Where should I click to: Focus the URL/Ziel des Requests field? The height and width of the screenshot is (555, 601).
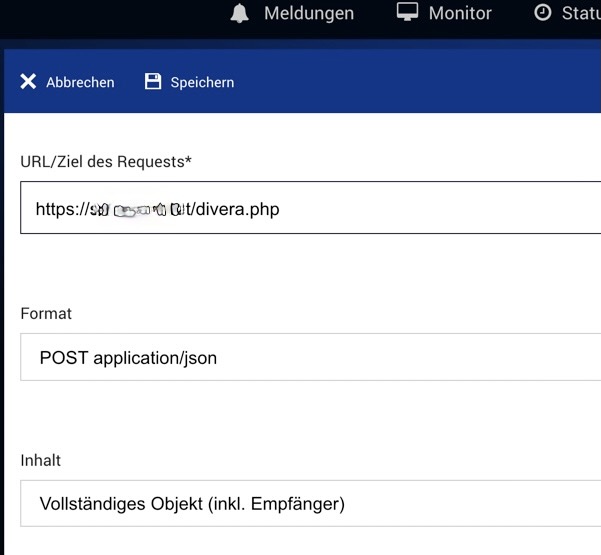click(x=400, y=208)
